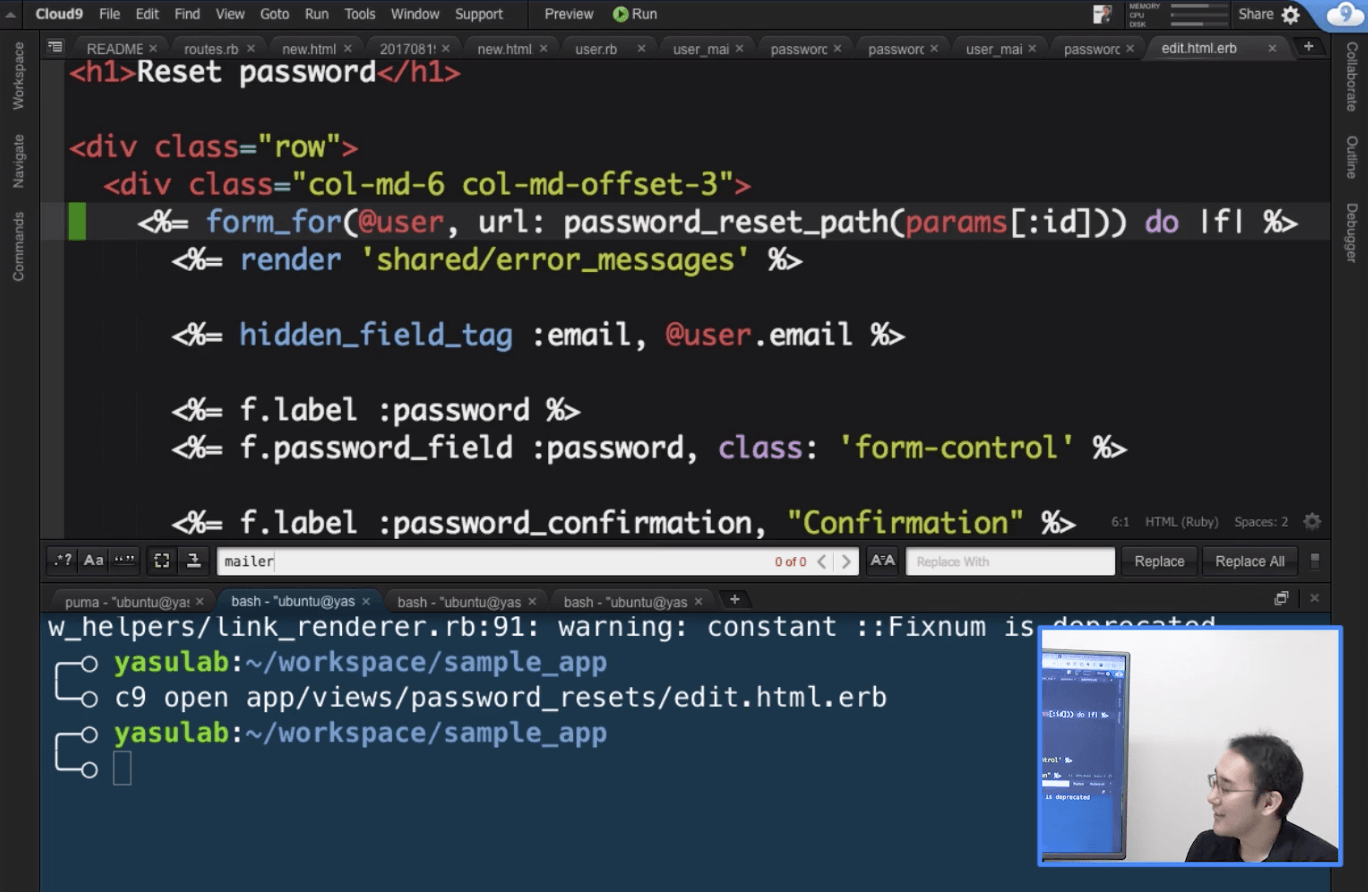
Task: Close the README tab
Action: 153,48
